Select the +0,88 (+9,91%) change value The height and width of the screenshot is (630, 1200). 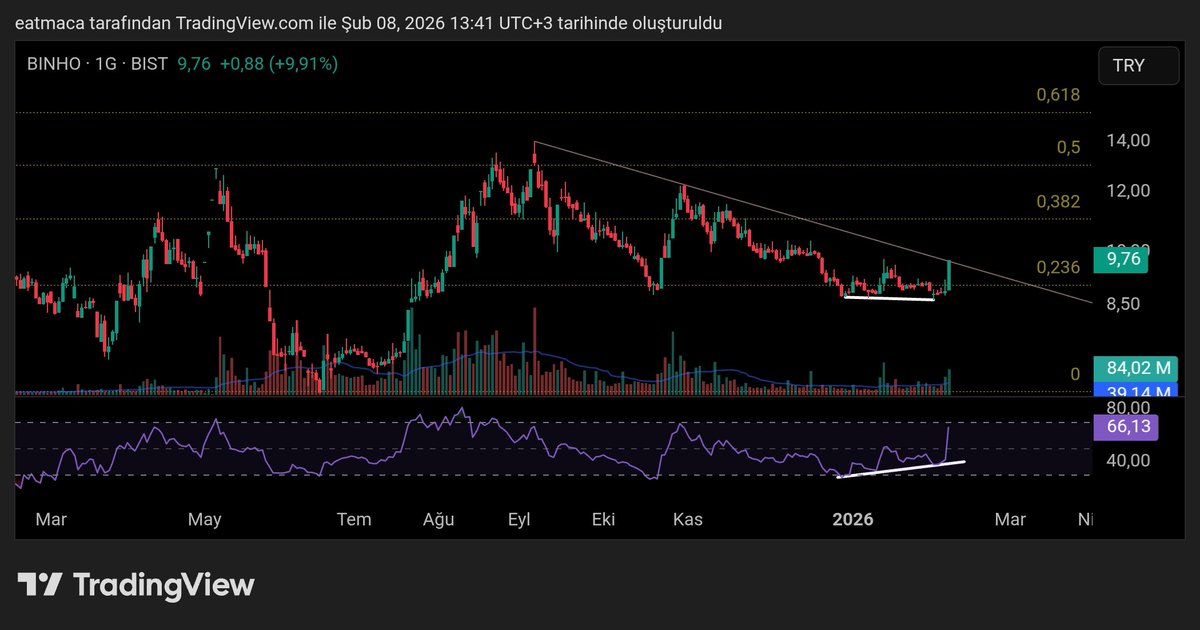pyautogui.click(x=279, y=64)
